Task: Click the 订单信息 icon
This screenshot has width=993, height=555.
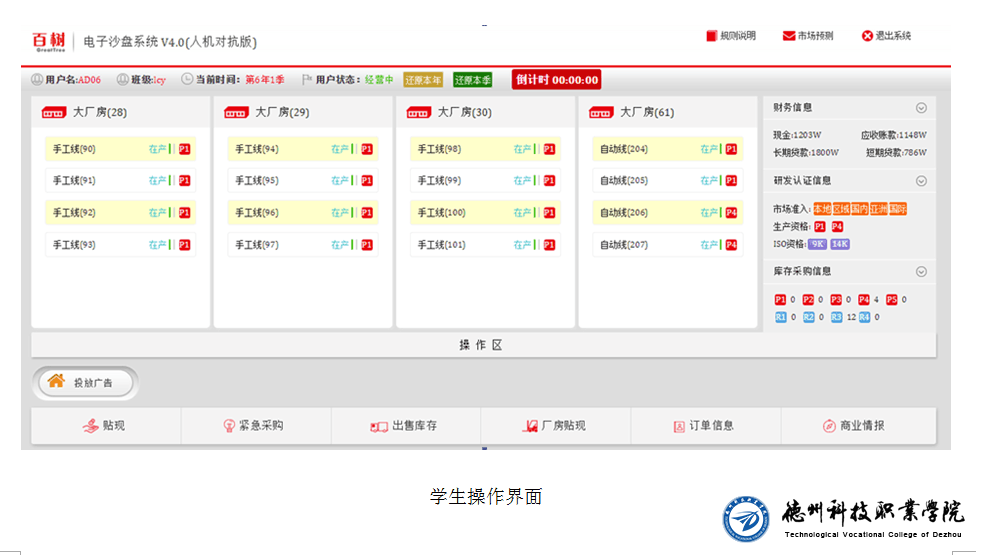Action: click(x=679, y=426)
